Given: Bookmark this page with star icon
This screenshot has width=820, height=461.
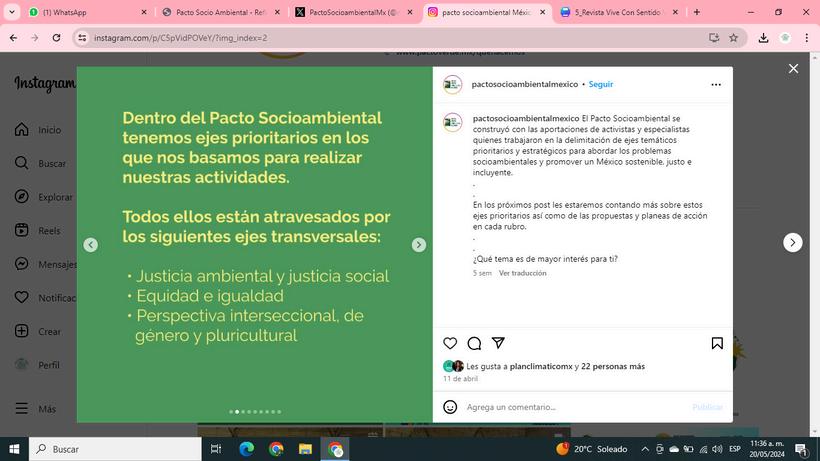Looking at the screenshot, I should click(x=734, y=38).
